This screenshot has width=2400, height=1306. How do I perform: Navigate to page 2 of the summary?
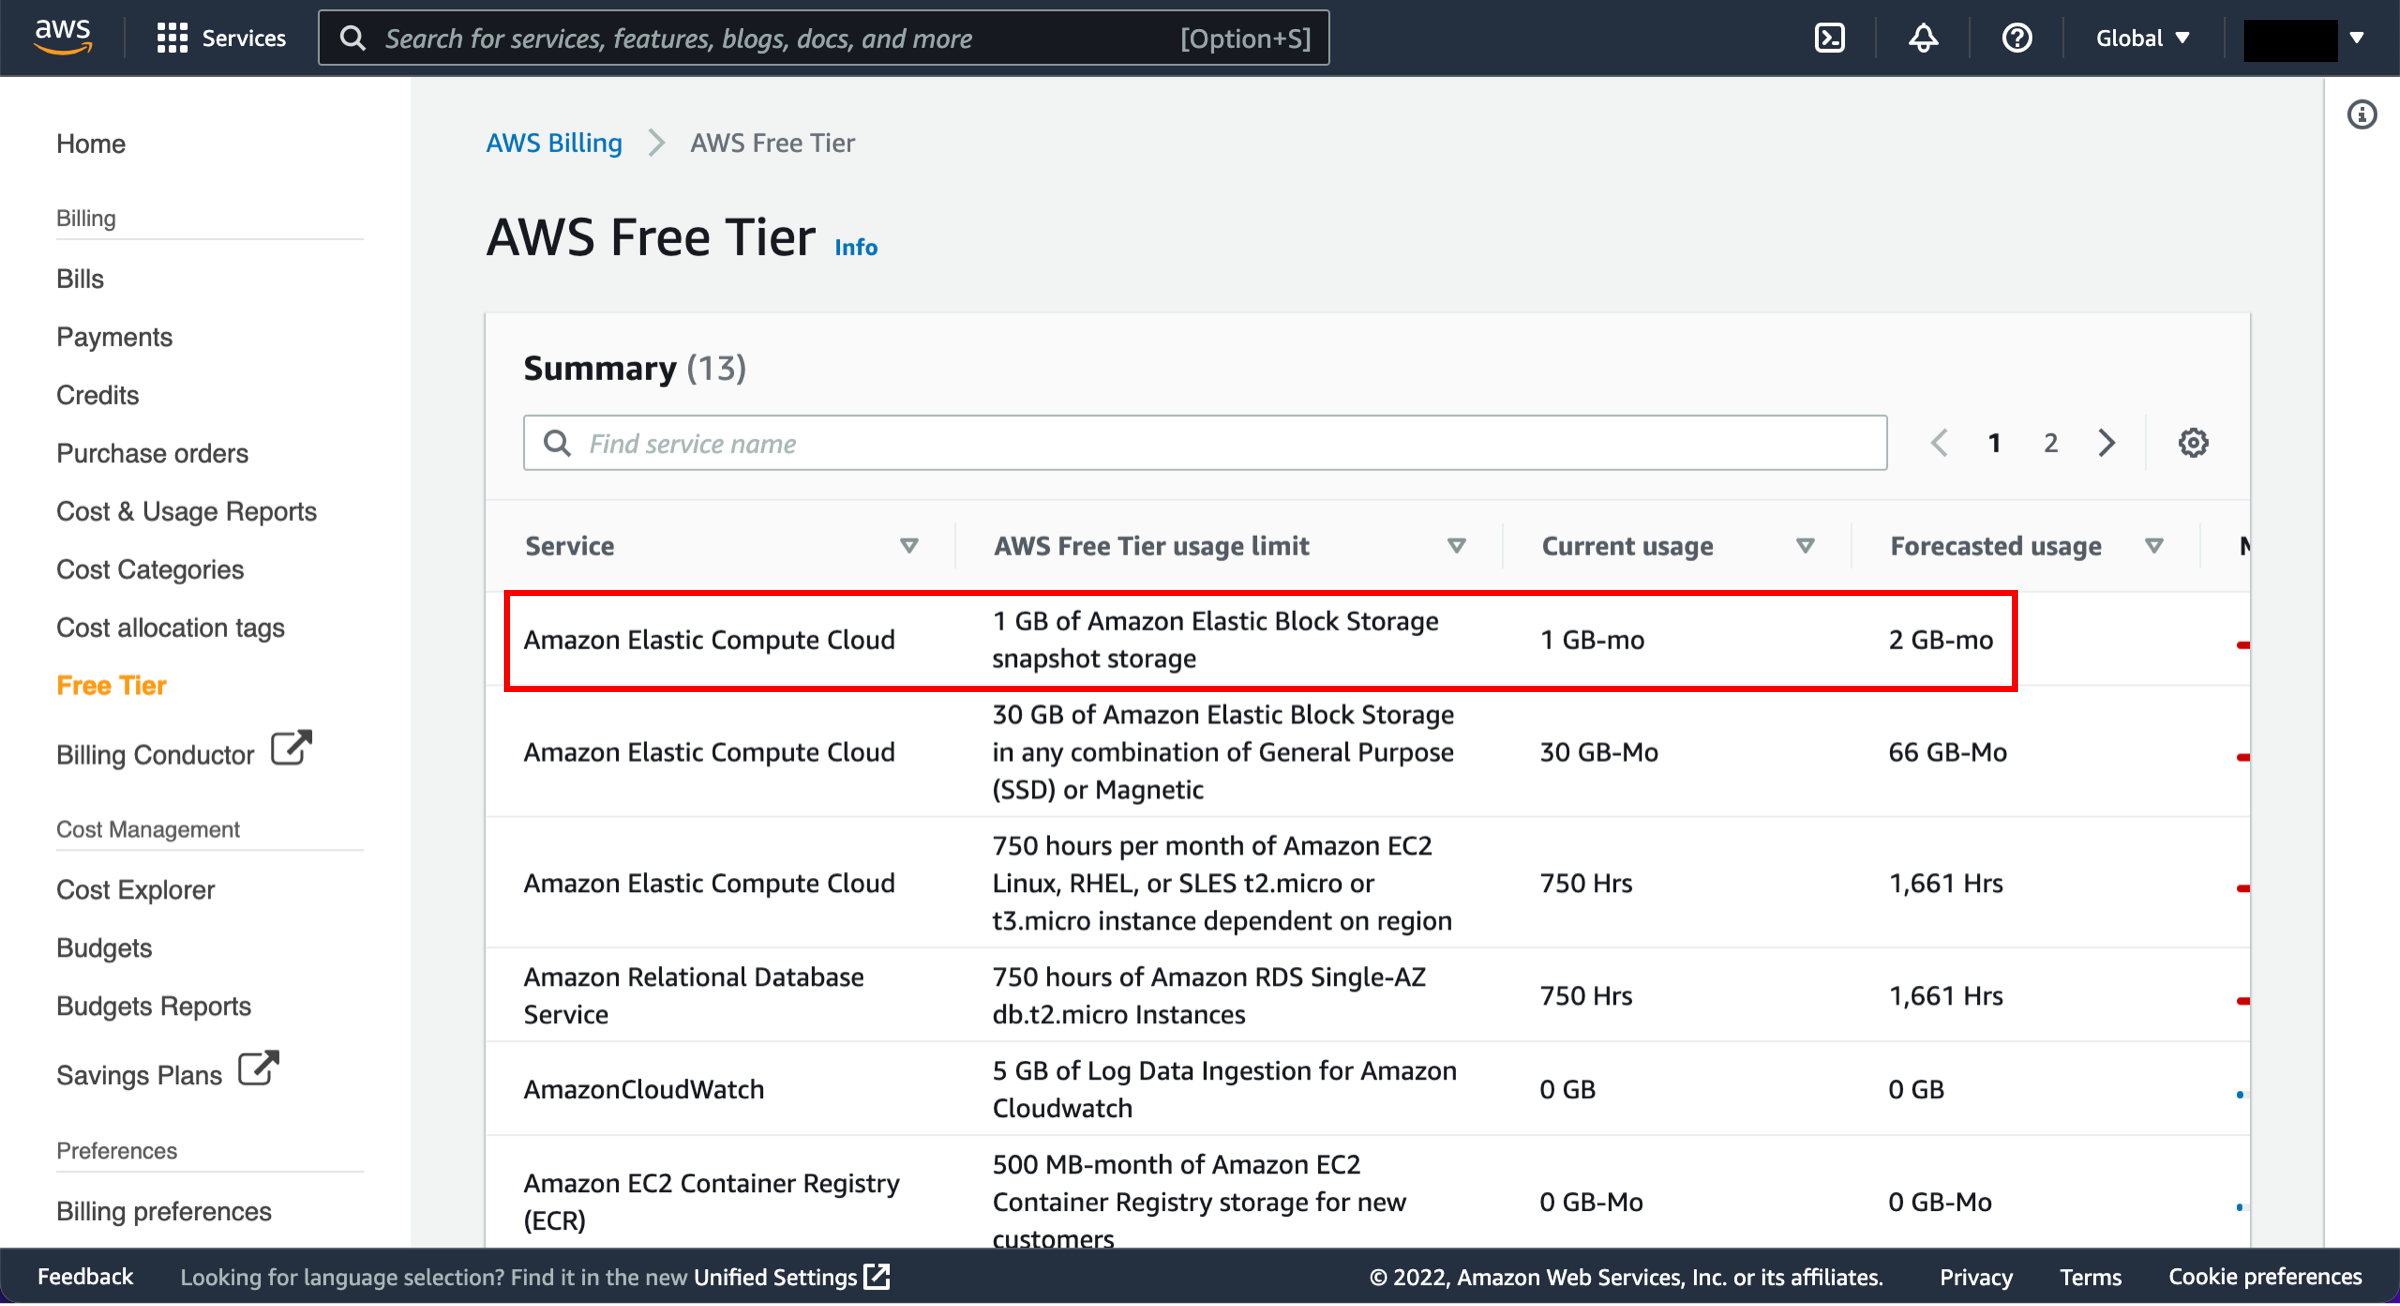coord(2048,442)
